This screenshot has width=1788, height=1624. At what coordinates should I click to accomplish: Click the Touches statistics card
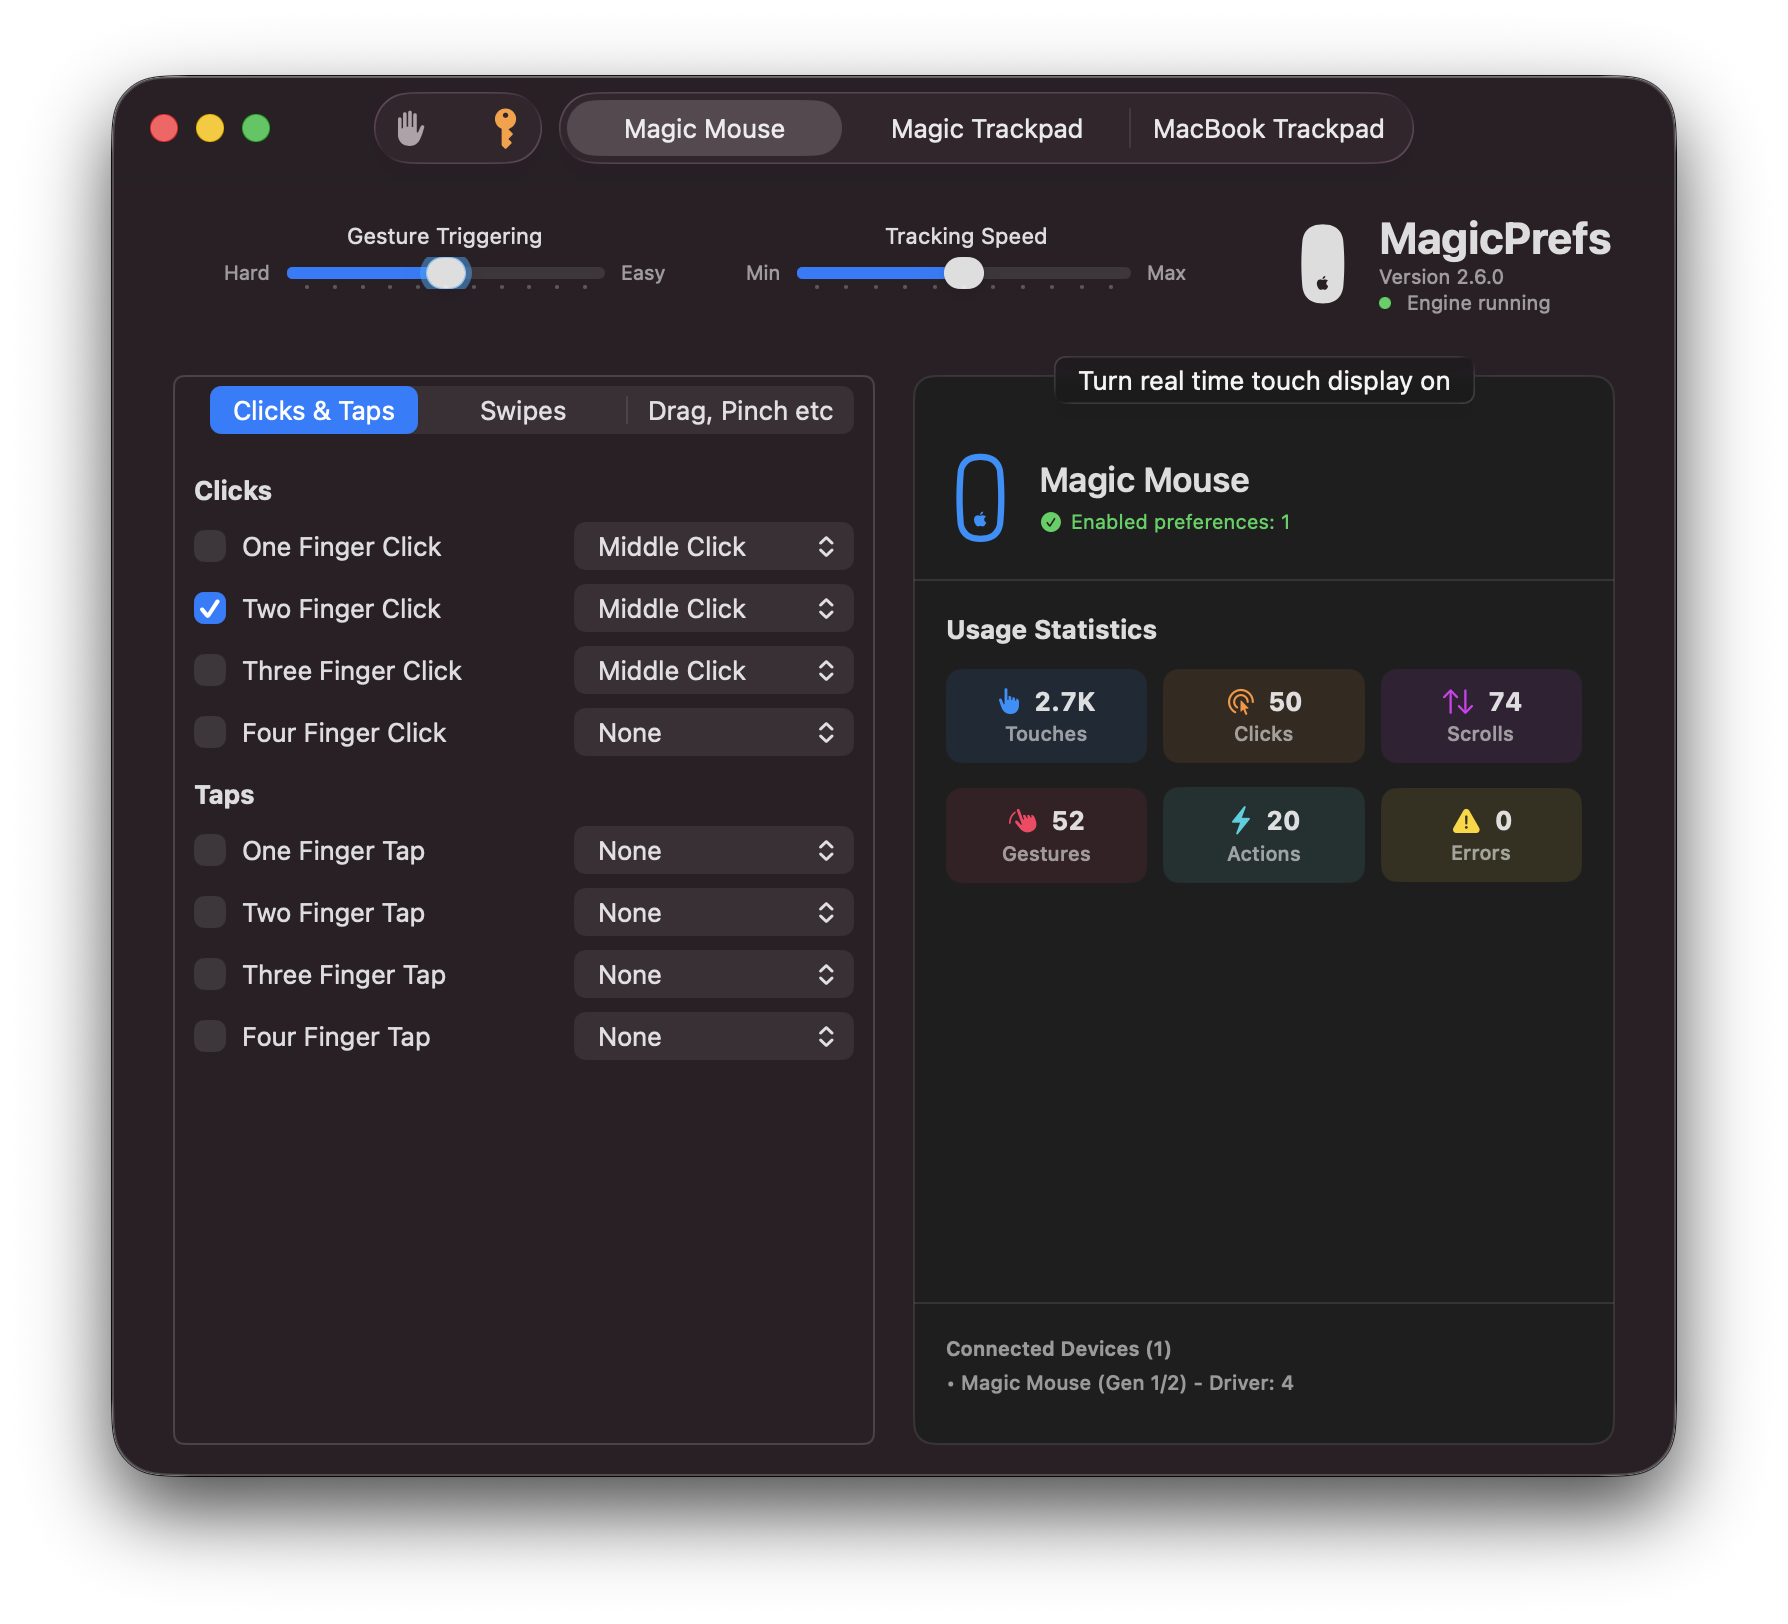(1046, 716)
